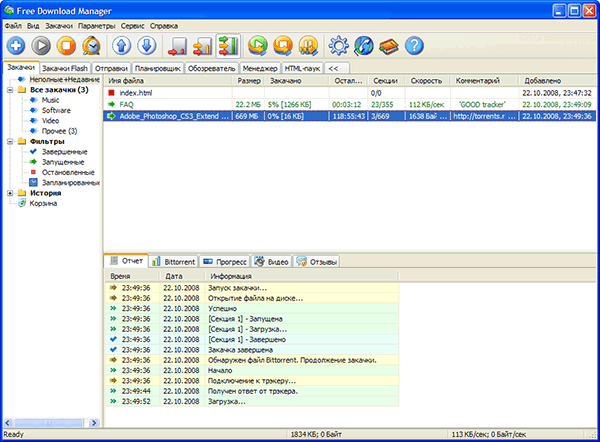Screen dimensions: 600x442
Task: Open settings via the gear icon
Action: tap(338, 46)
